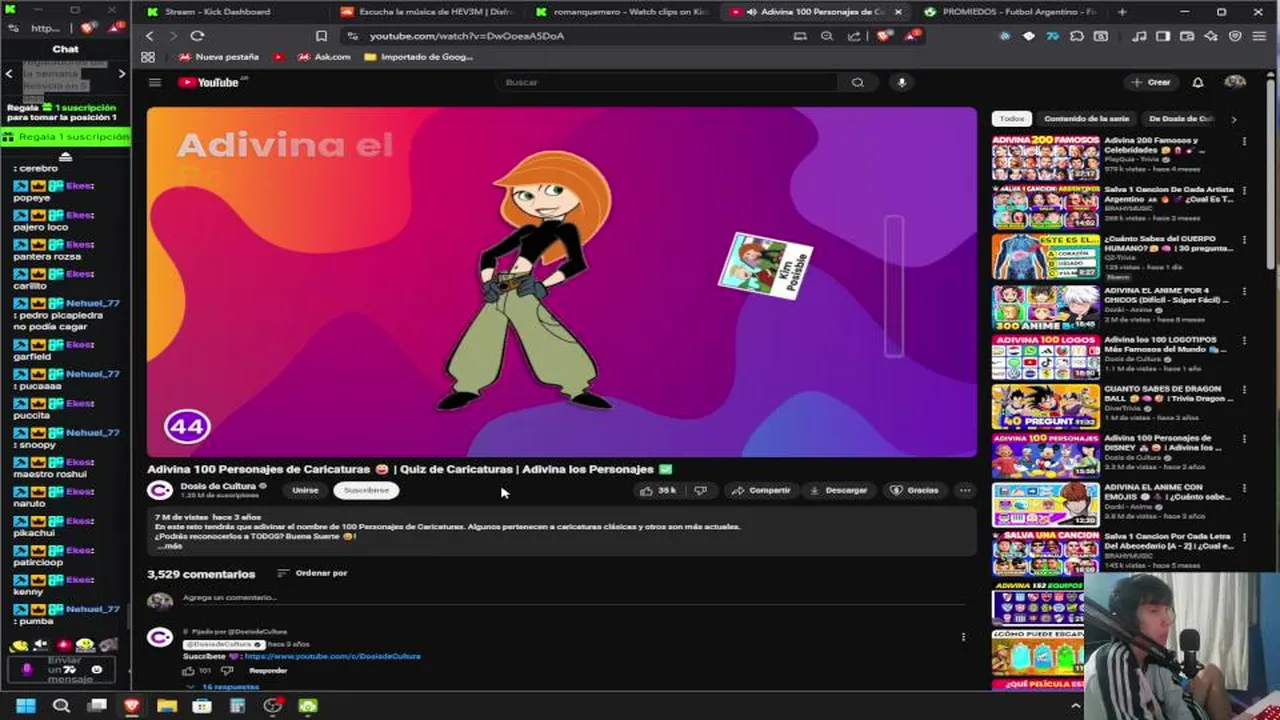The width and height of the screenshot is (1280, 720).
Task: Click the Crear button
Action: 1152,82
